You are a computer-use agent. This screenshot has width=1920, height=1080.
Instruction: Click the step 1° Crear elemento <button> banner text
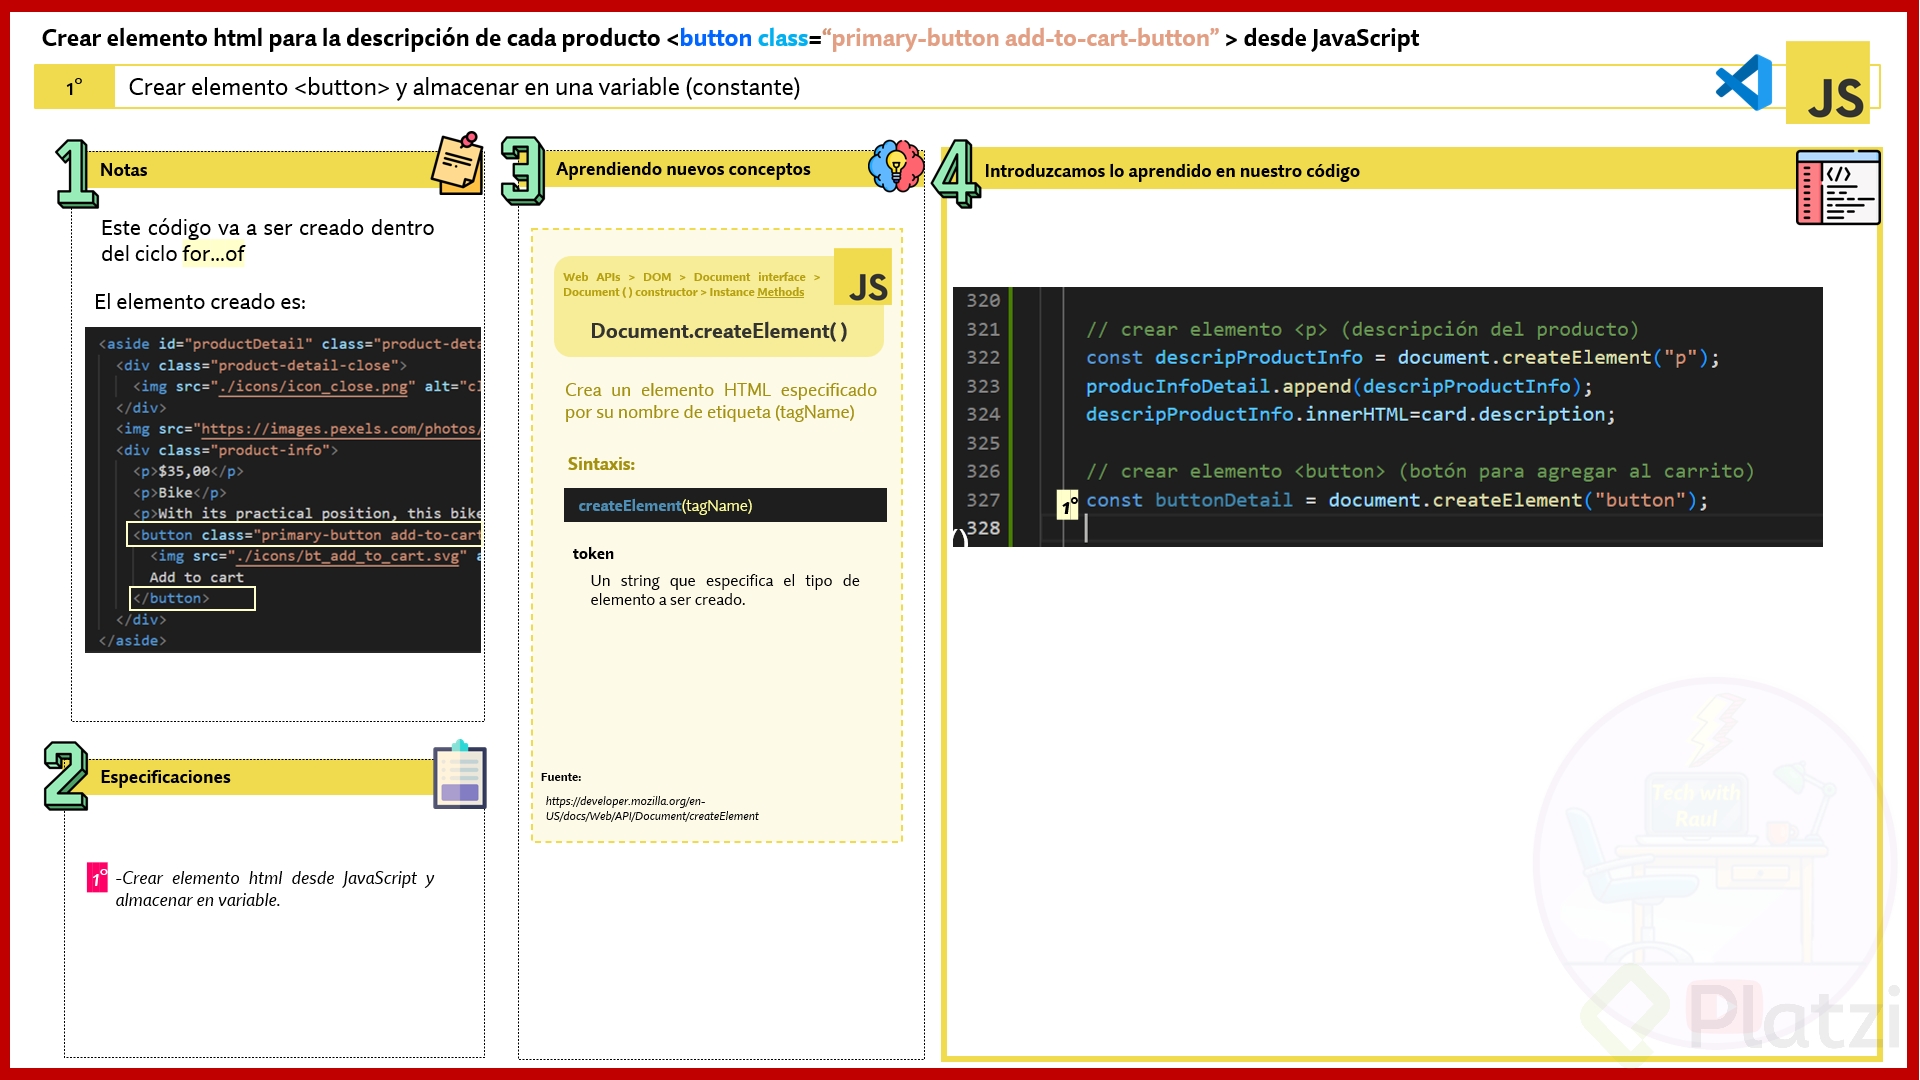point(464,87)
